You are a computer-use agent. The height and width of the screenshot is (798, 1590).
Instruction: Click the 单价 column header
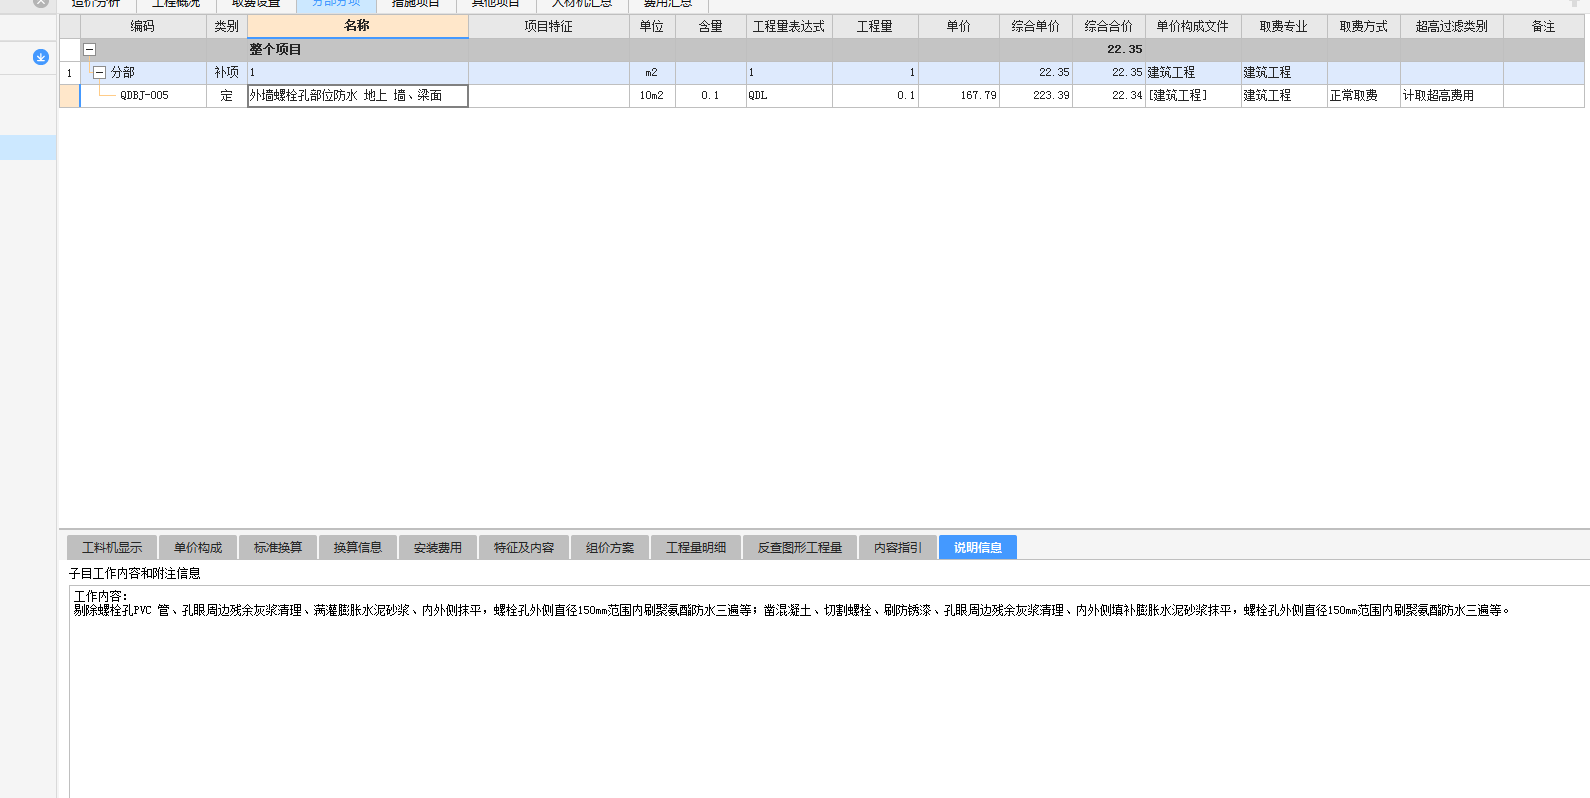(x=959, y=26)
